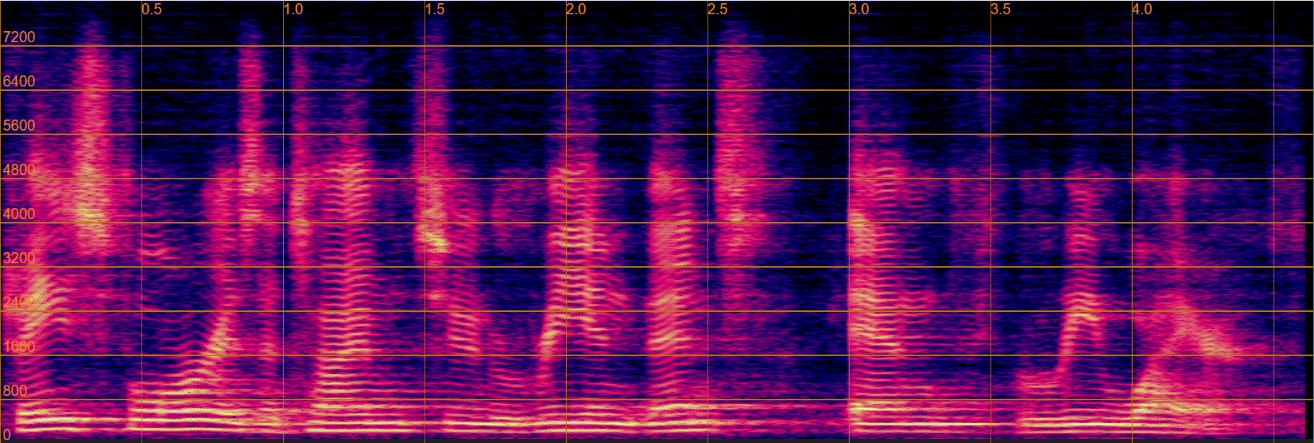Click the 7200 Hz frequency label
This screenshot has width=1314, height=443.
tap(19, 38)
